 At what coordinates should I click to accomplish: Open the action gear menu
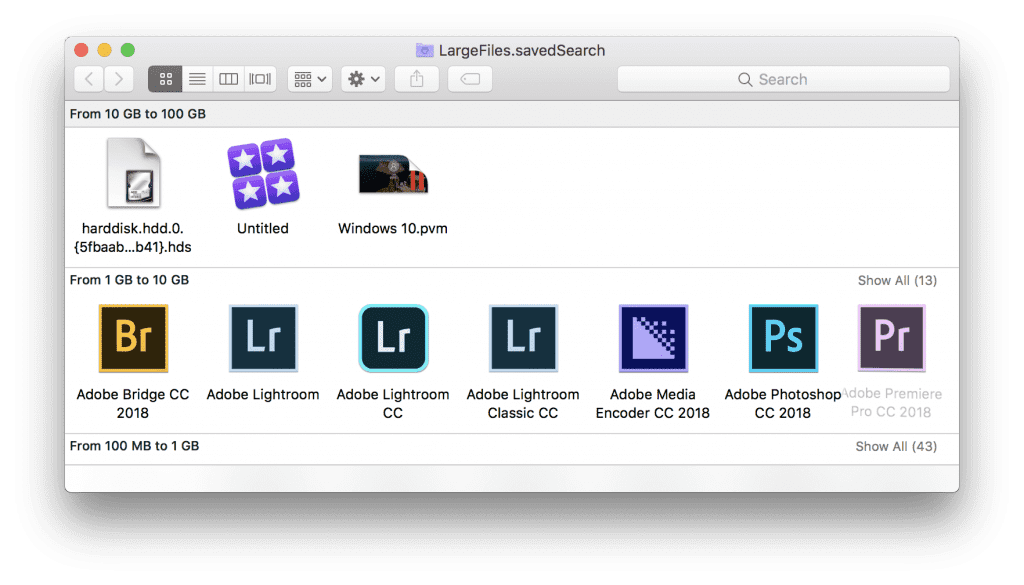click(361, 79)
